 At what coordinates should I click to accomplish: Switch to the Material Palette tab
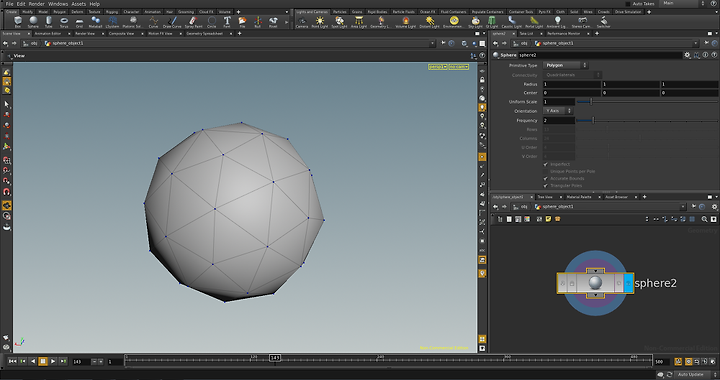tap(579, 197)
